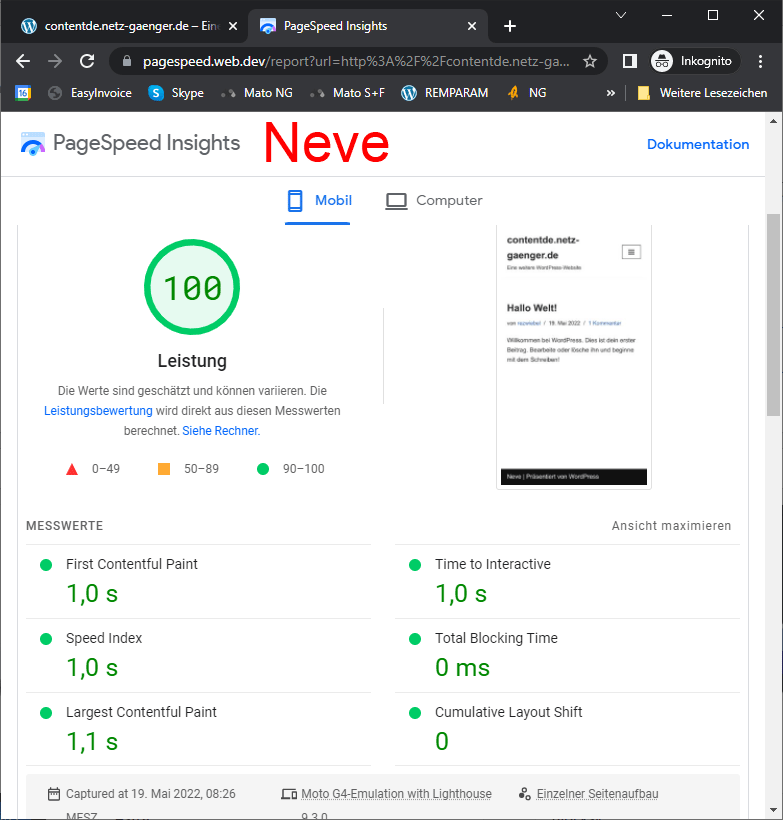
Task: Close the contentde.netz-gaenger.de tab
Action: (x=233, y=26)
